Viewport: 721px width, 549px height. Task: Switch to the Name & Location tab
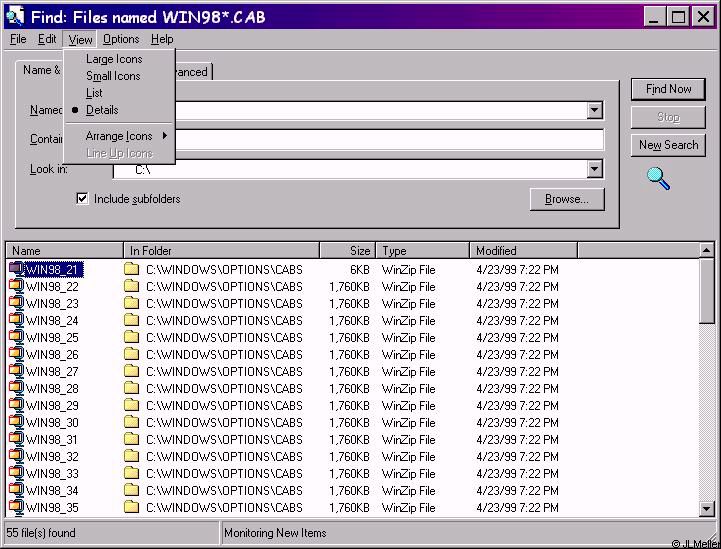[40, 70]
